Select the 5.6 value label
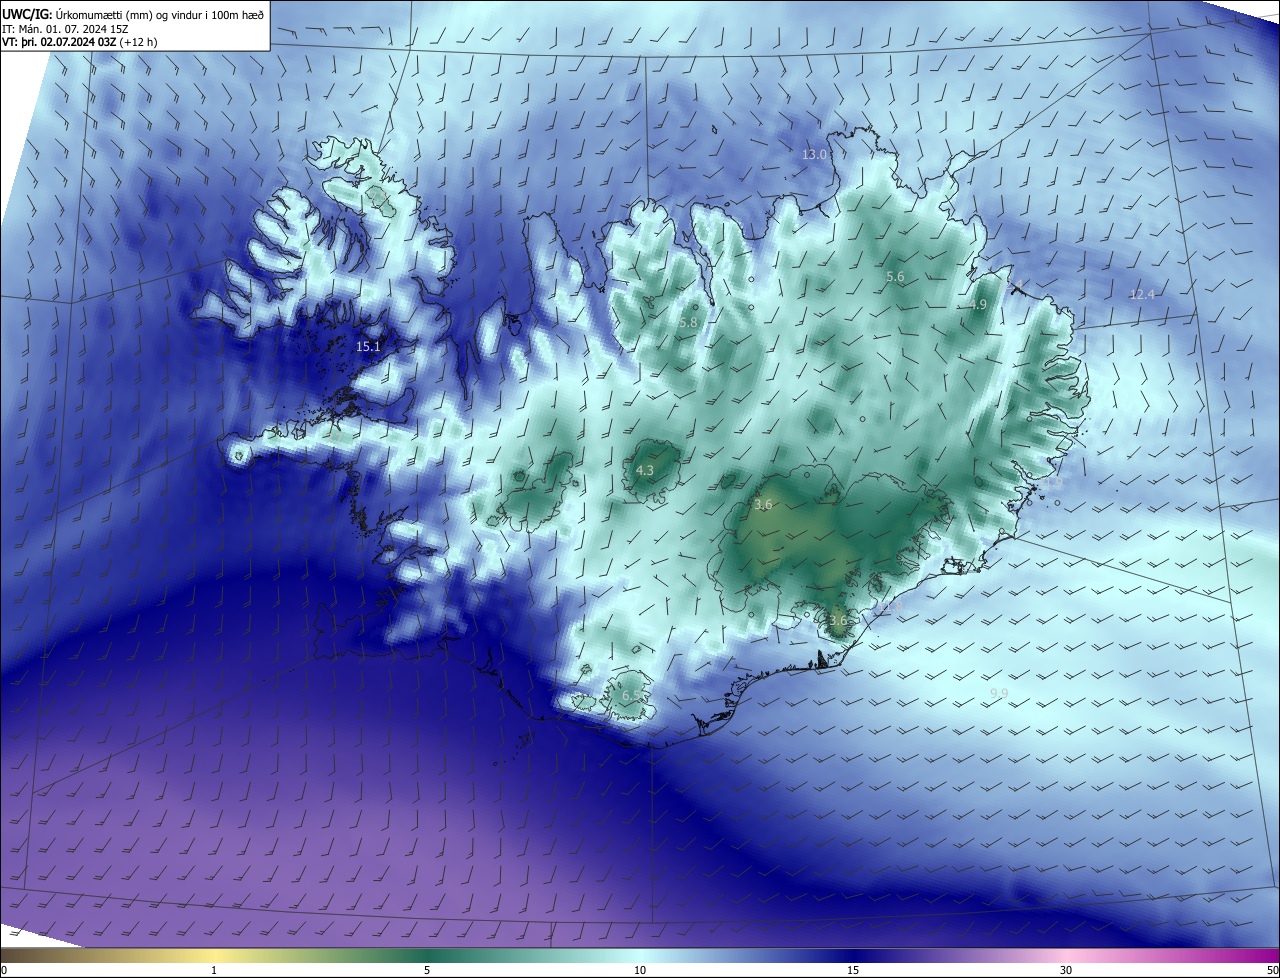Viewport: 1280px width, 978px height. pyautogui.click(x=895, y=276)
